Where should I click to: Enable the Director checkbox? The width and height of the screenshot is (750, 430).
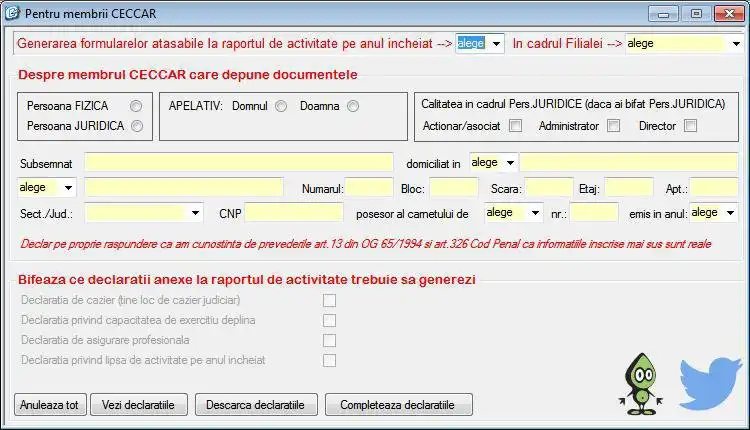[690, 126]
